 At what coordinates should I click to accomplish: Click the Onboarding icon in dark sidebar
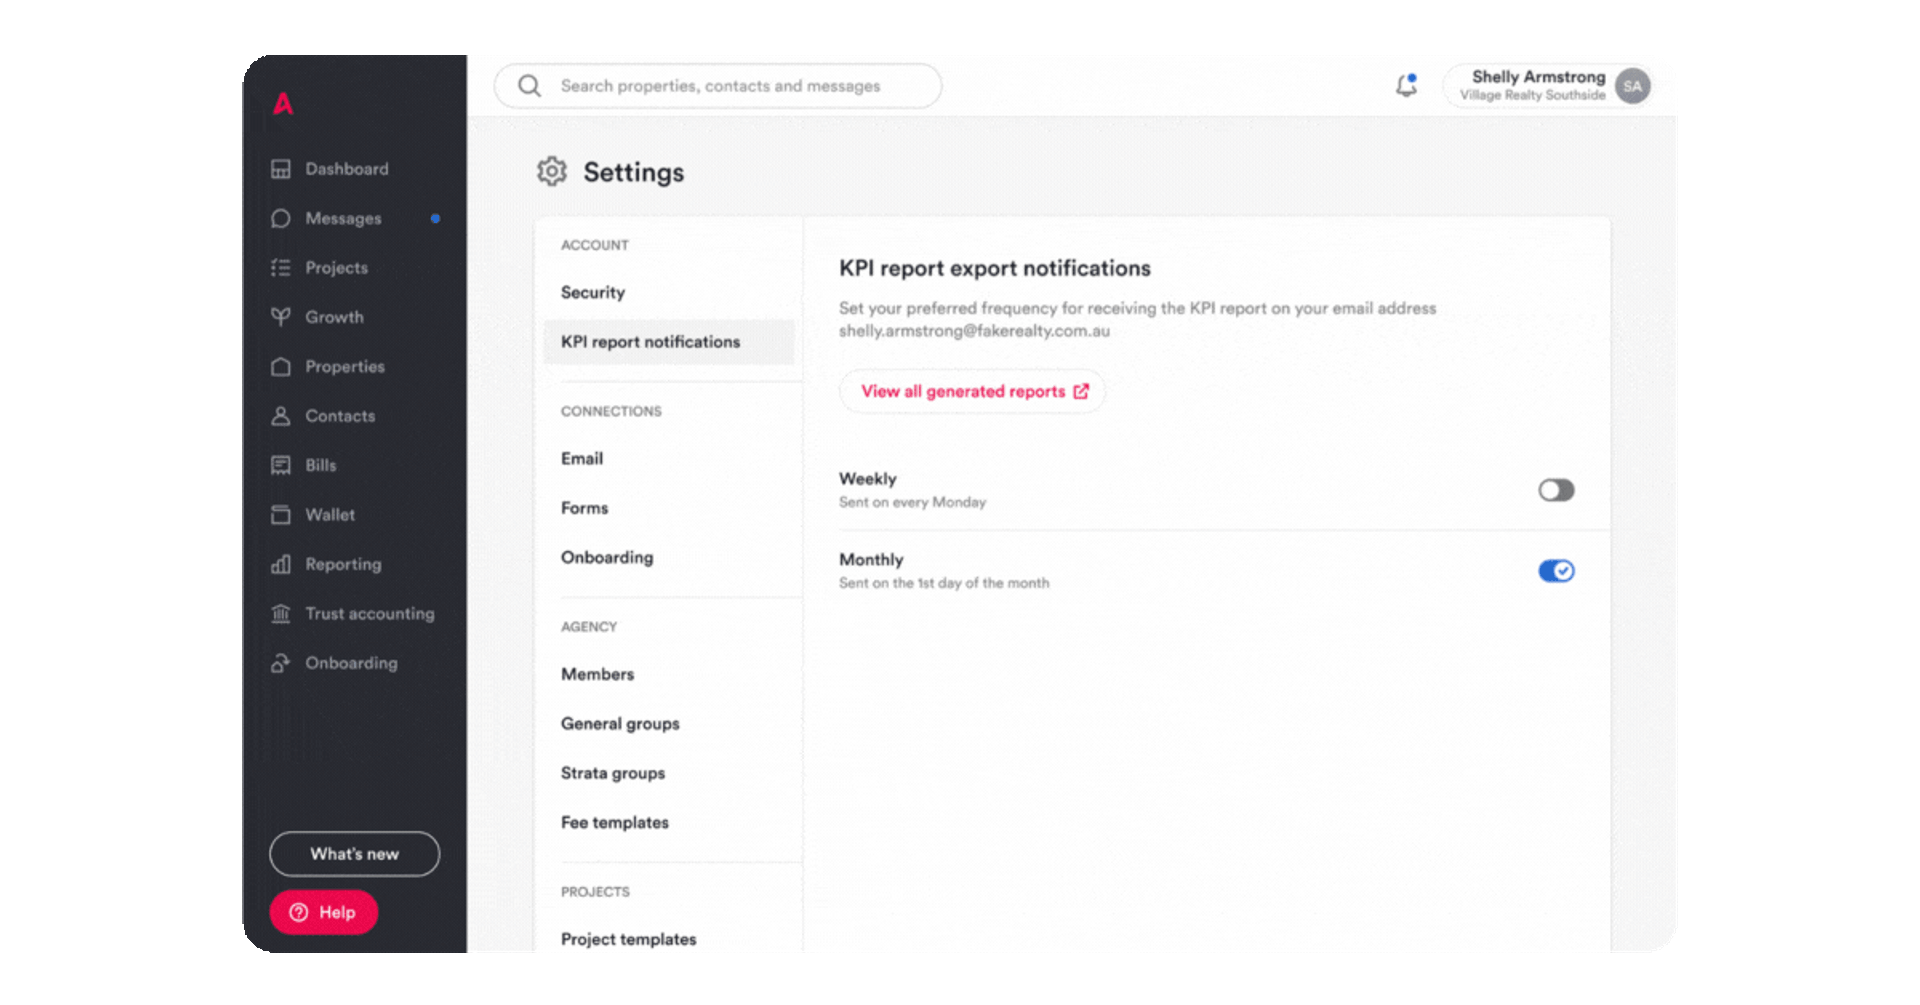coord(281,663)
